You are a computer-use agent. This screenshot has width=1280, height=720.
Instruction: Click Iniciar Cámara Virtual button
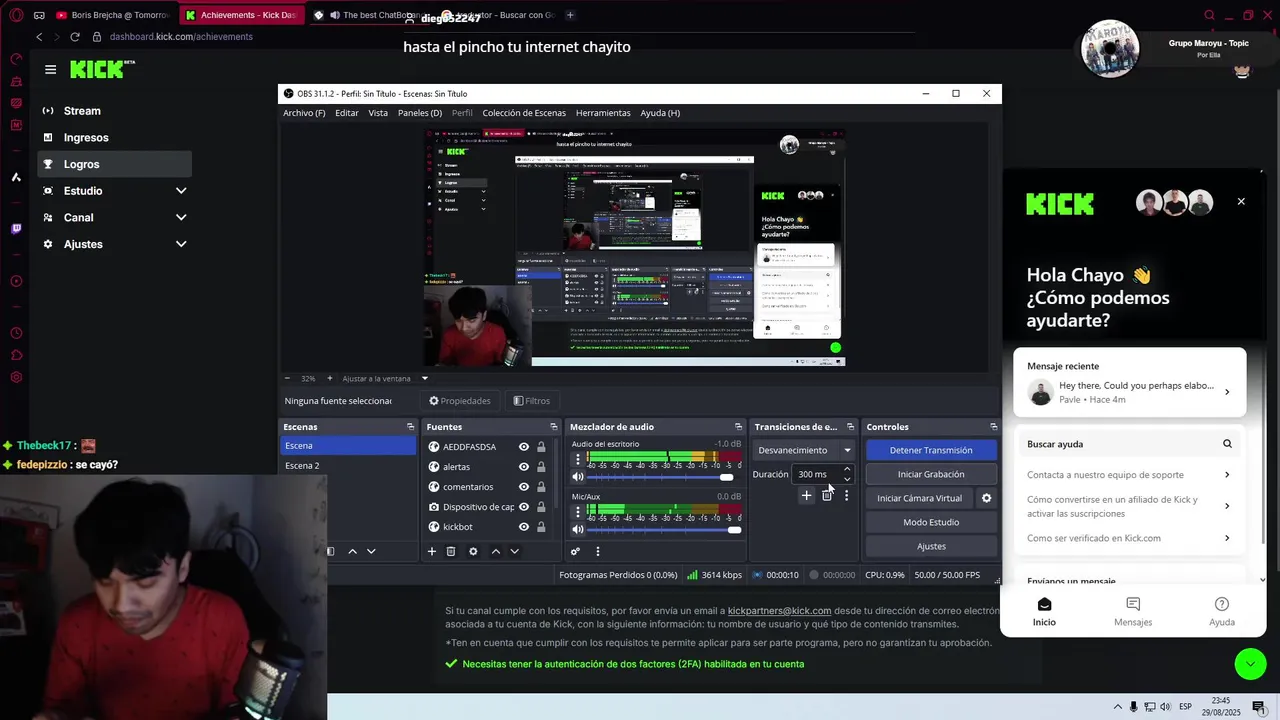919,498
